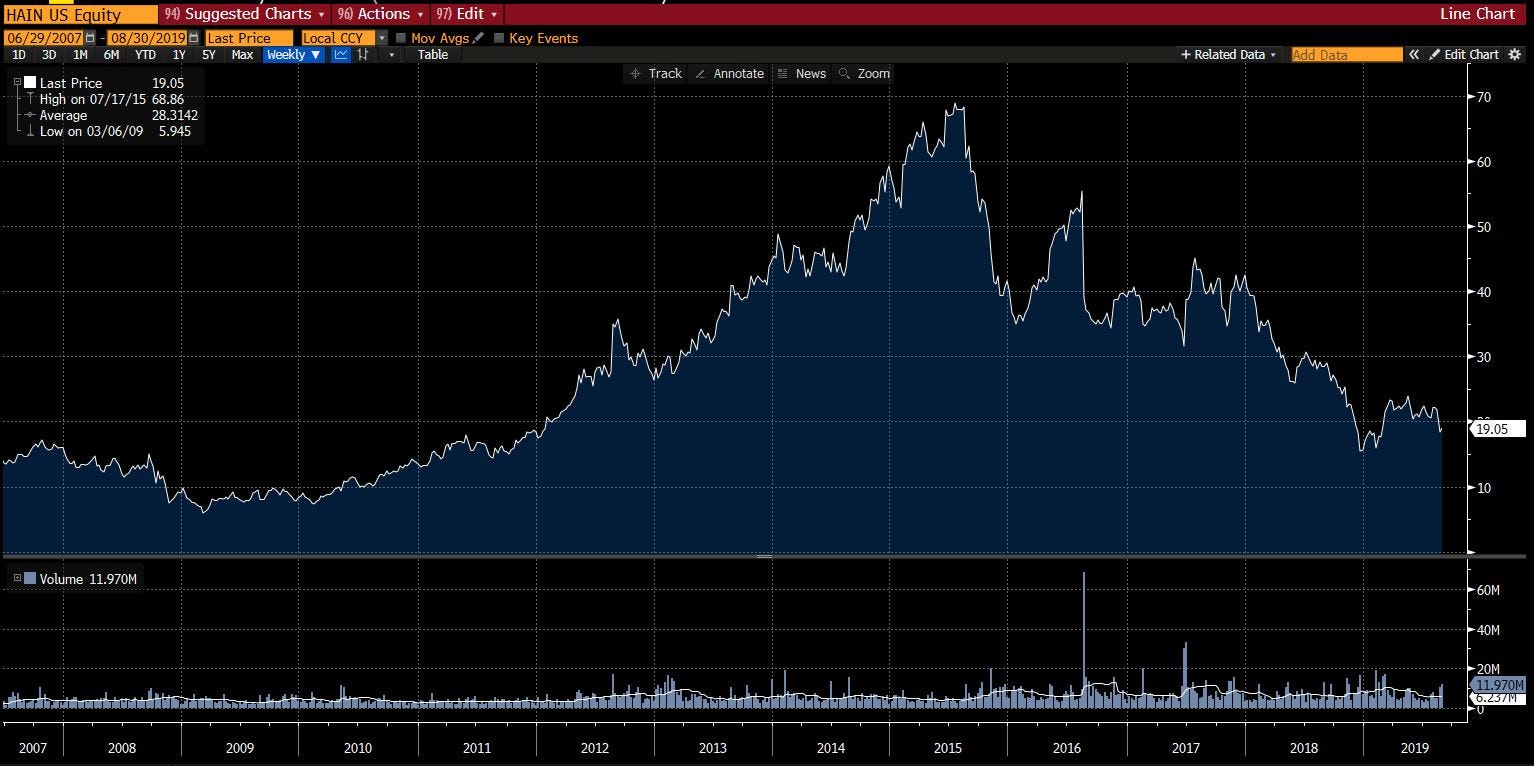Select the 5Y time range
Image resolution: width=1534 pixels, height=766 pixels.
tap(209, 55)
